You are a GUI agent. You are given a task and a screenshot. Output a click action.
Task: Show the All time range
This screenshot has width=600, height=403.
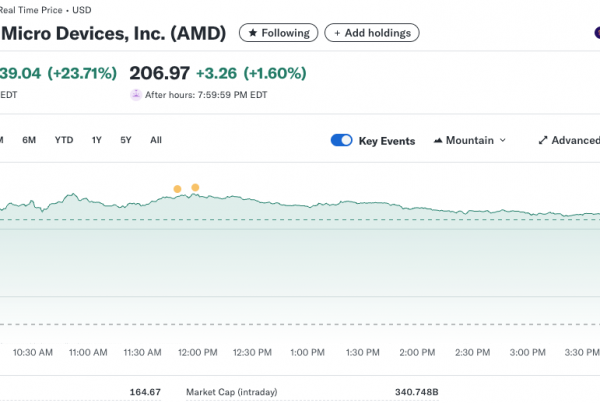(x=156, y=140)
